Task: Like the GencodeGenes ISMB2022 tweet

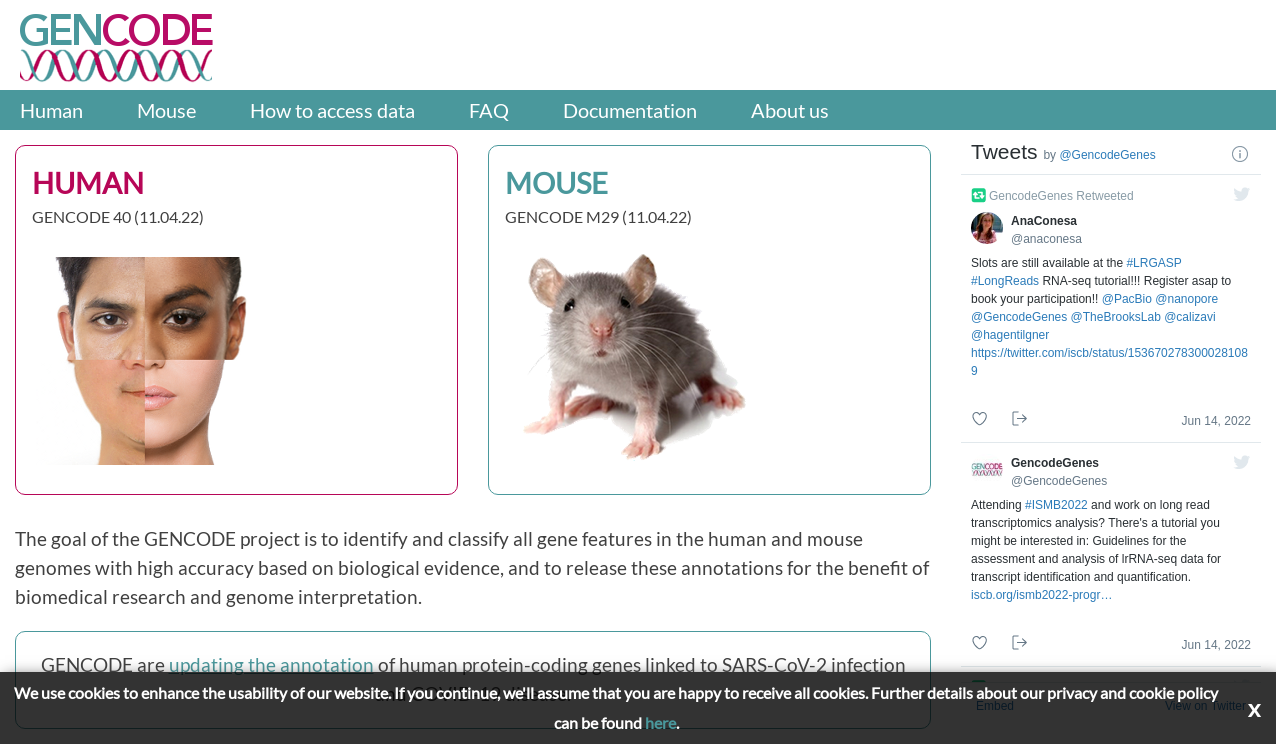Action: (x=980, y=643)
